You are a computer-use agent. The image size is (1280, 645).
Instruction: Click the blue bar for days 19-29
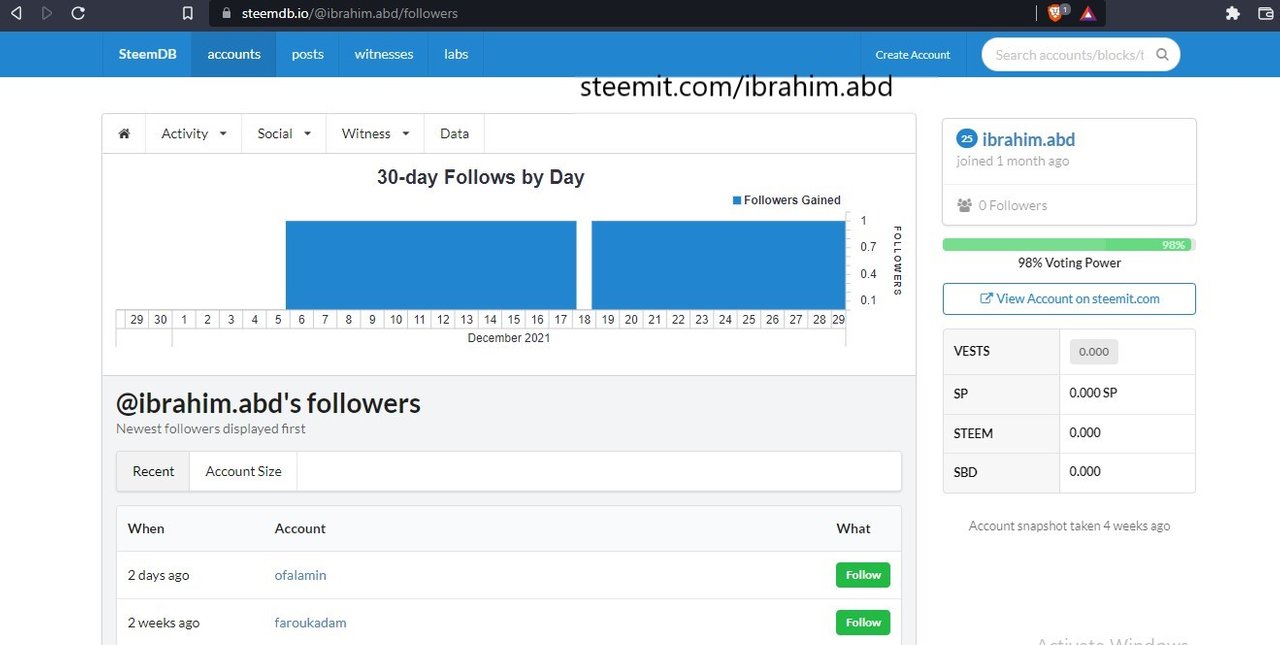click(x=718, y=265)
